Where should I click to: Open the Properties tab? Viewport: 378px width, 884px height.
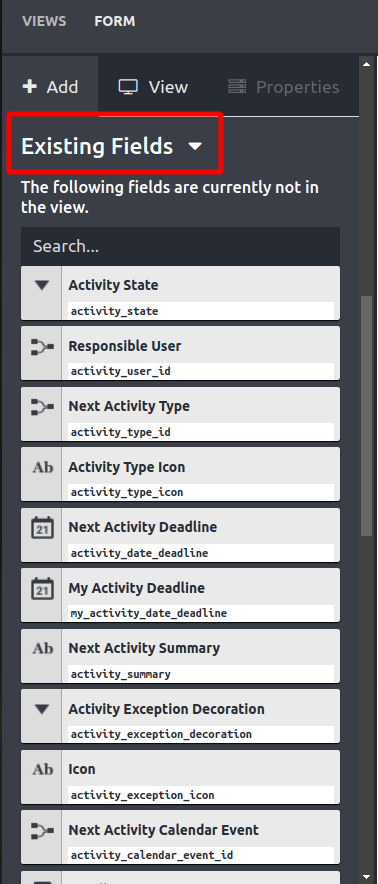pyautogui.click(x=283, y=87)
